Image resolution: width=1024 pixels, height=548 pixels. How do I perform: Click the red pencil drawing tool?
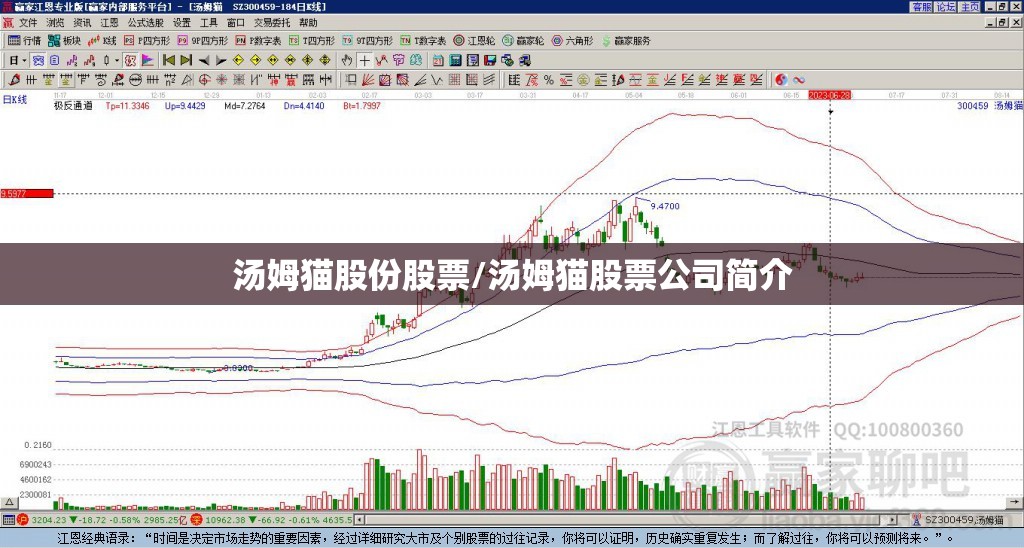coord(14,80)
